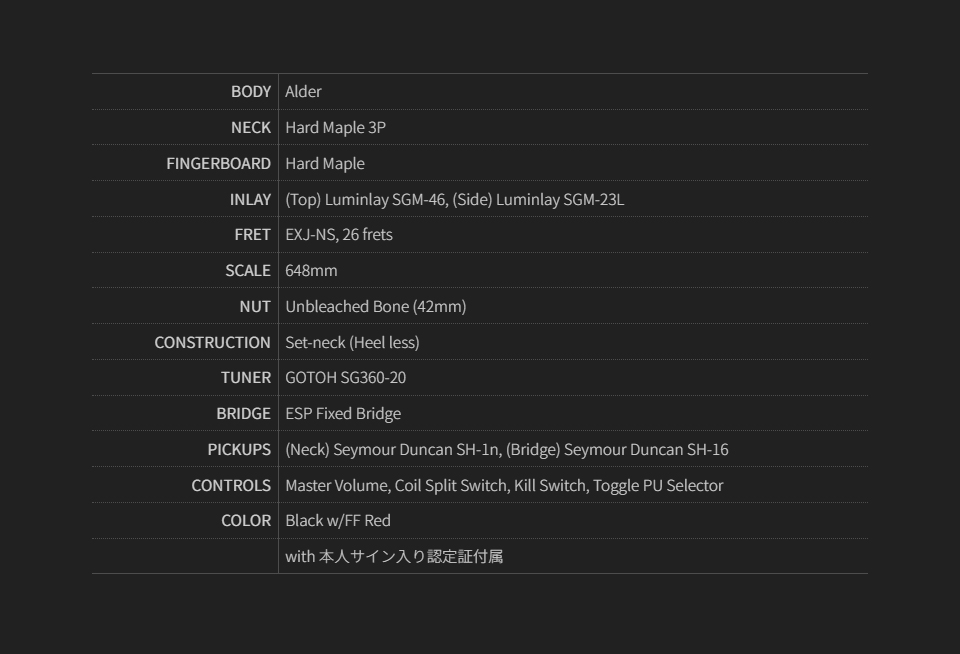This screenshot has height=654, width=960.
Task: Click the EXJ-NS, 26 frets value
Action: click(339, 235)
